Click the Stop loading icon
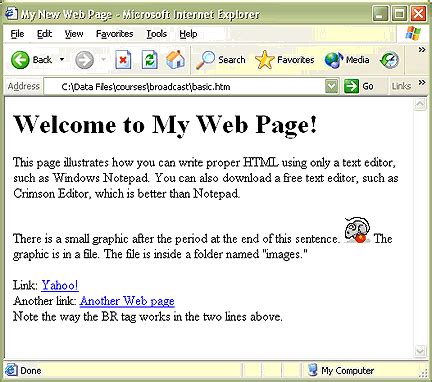The image size is (432, 382). click(123, 60)
